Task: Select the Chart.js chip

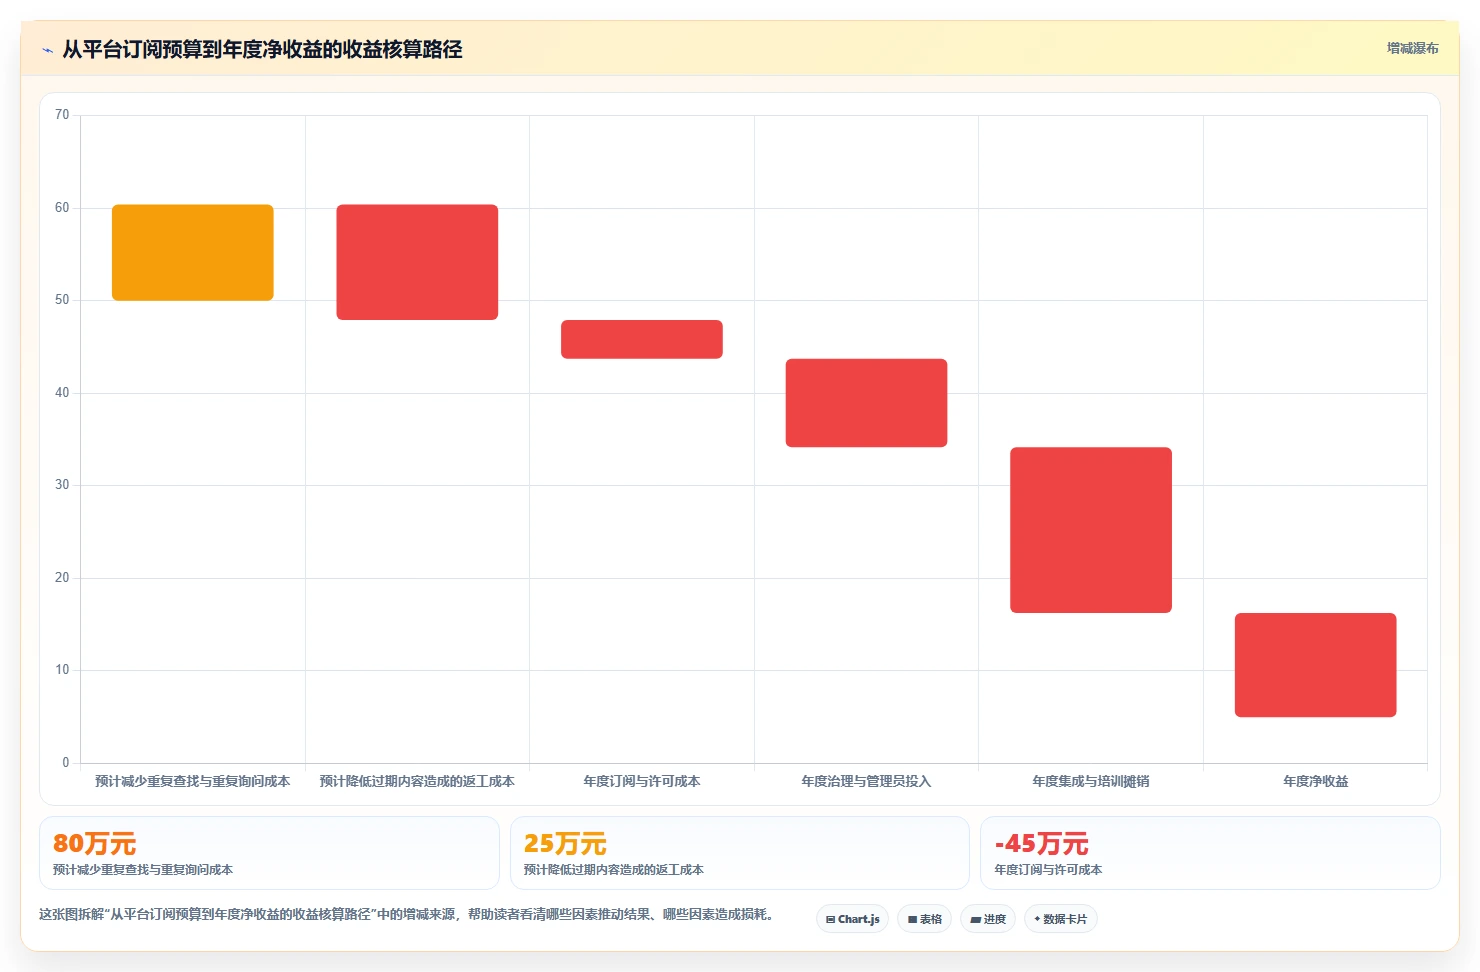Action: pyautogui.click(x=853, y=919)
